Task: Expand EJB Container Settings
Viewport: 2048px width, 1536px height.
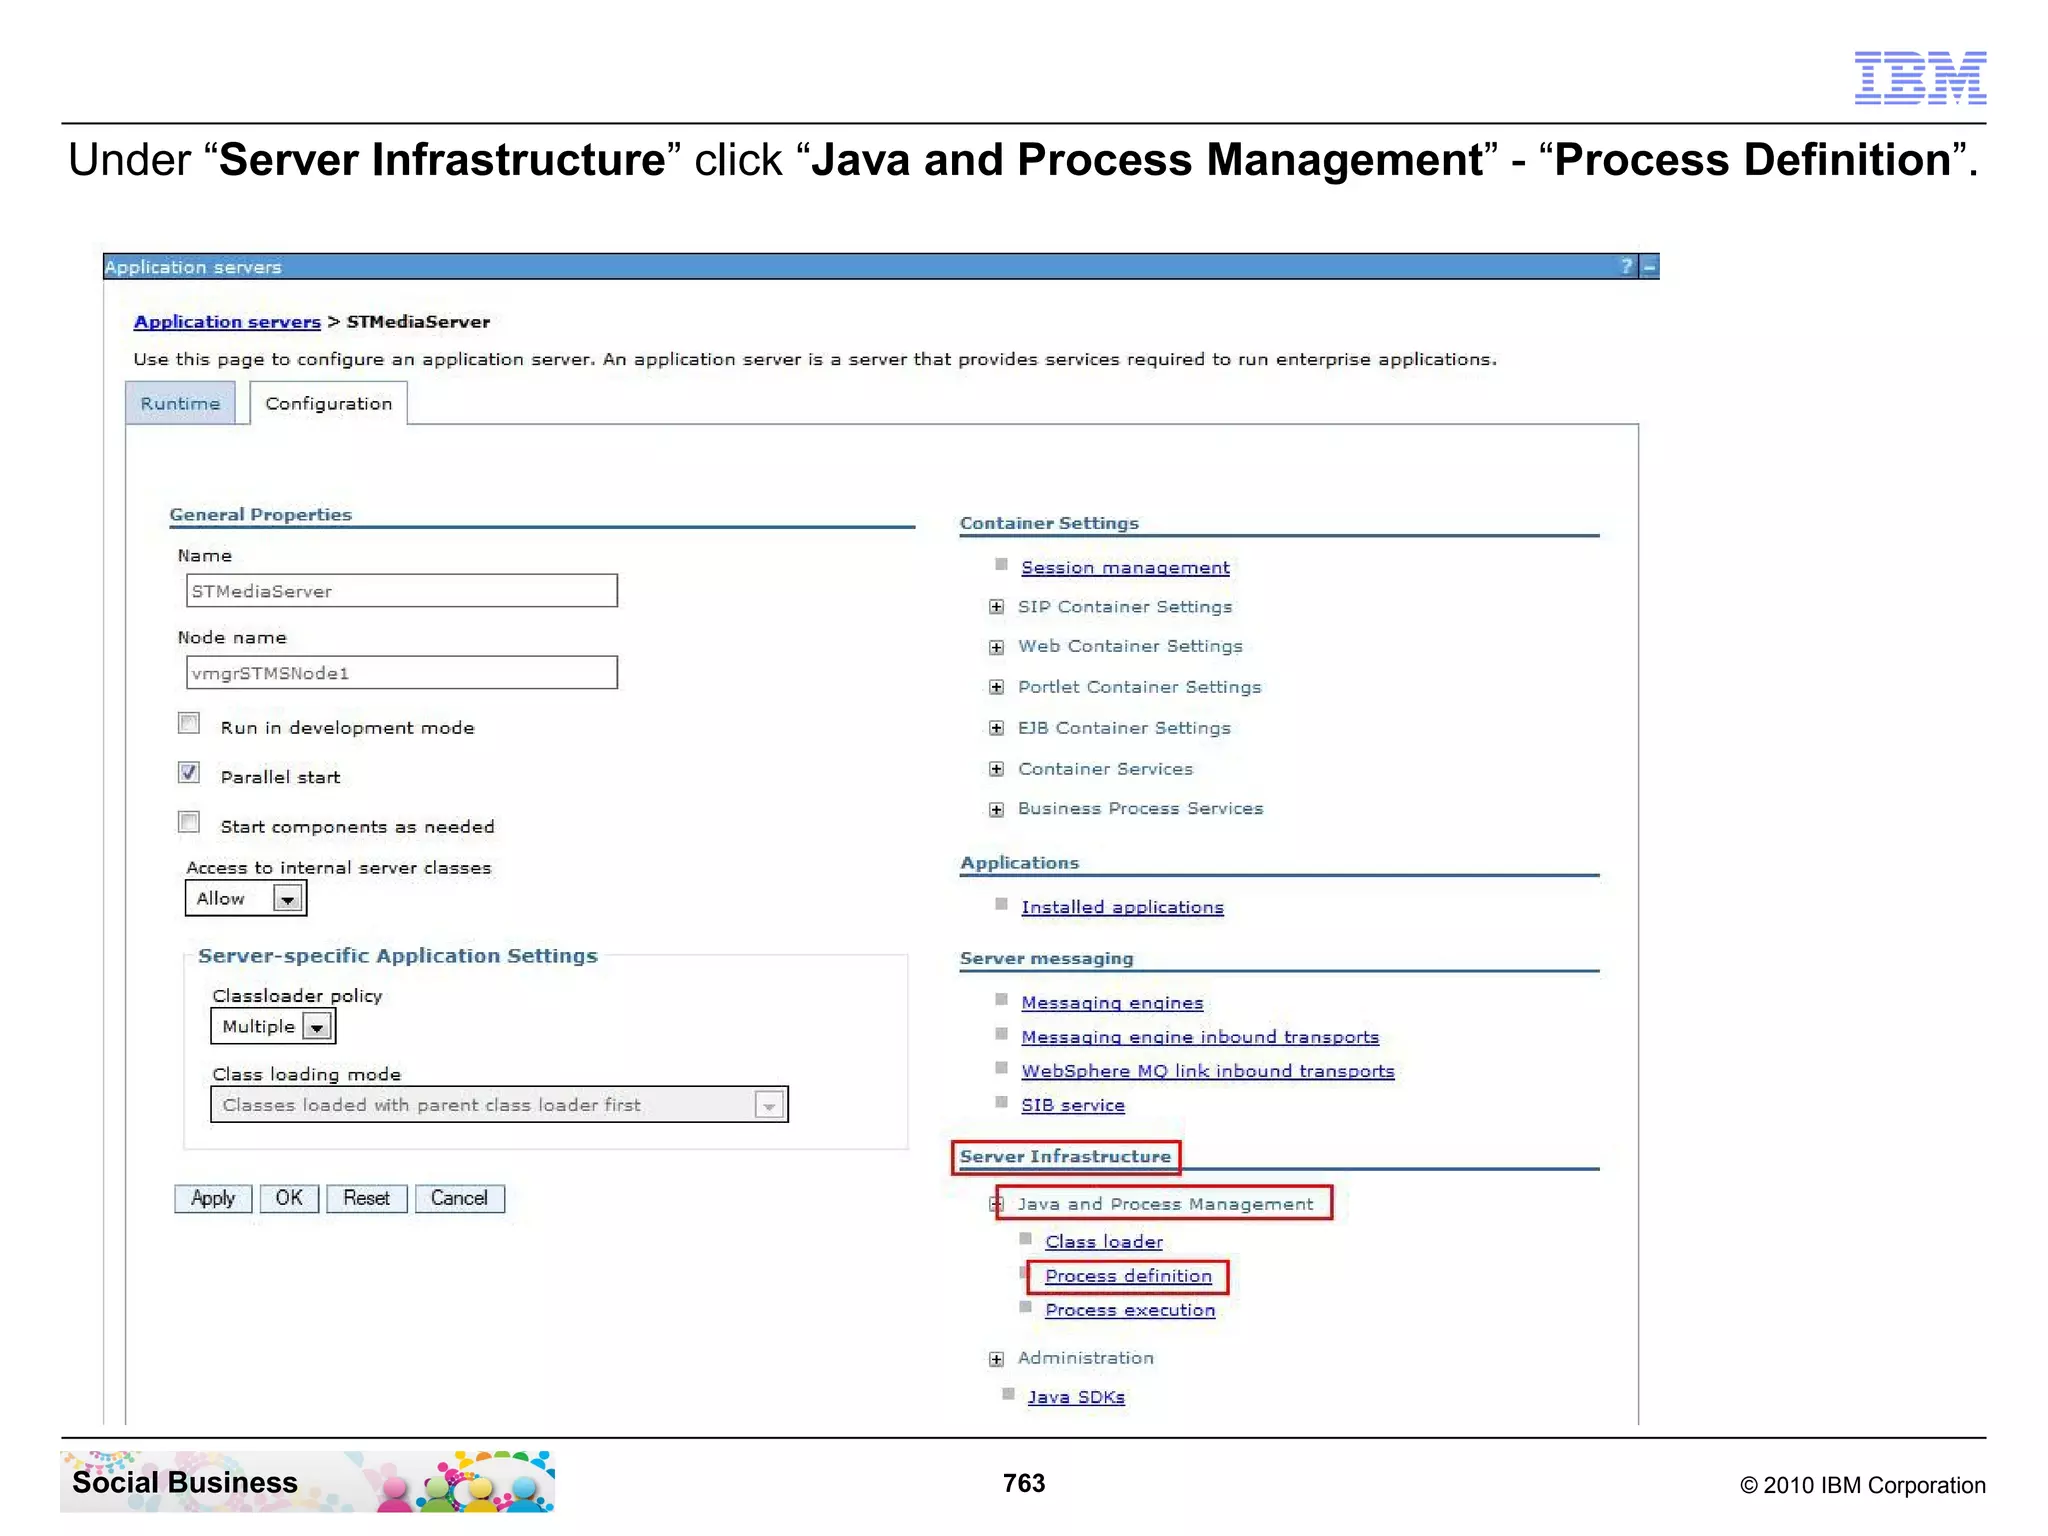Action: point(996,728)
